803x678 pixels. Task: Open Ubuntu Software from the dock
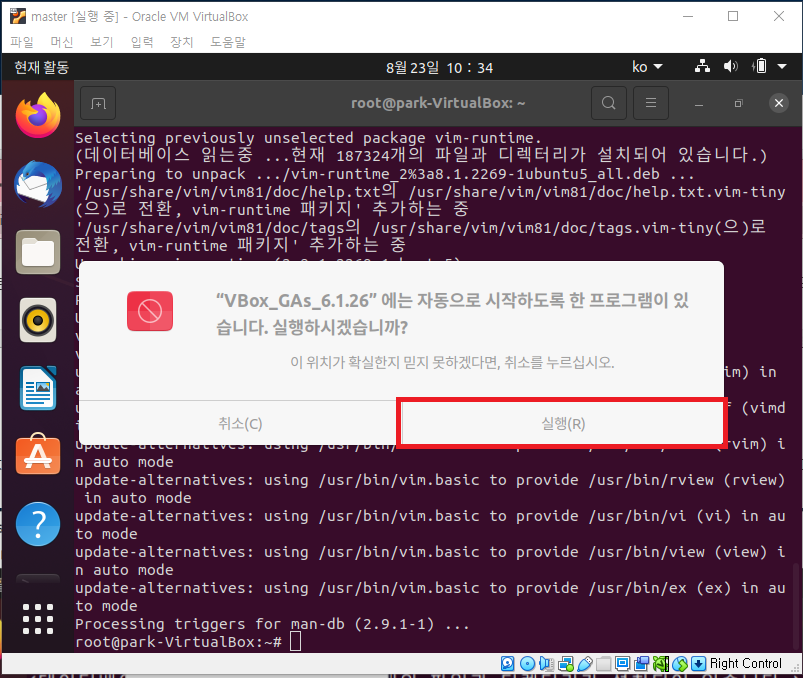[38, 454]
